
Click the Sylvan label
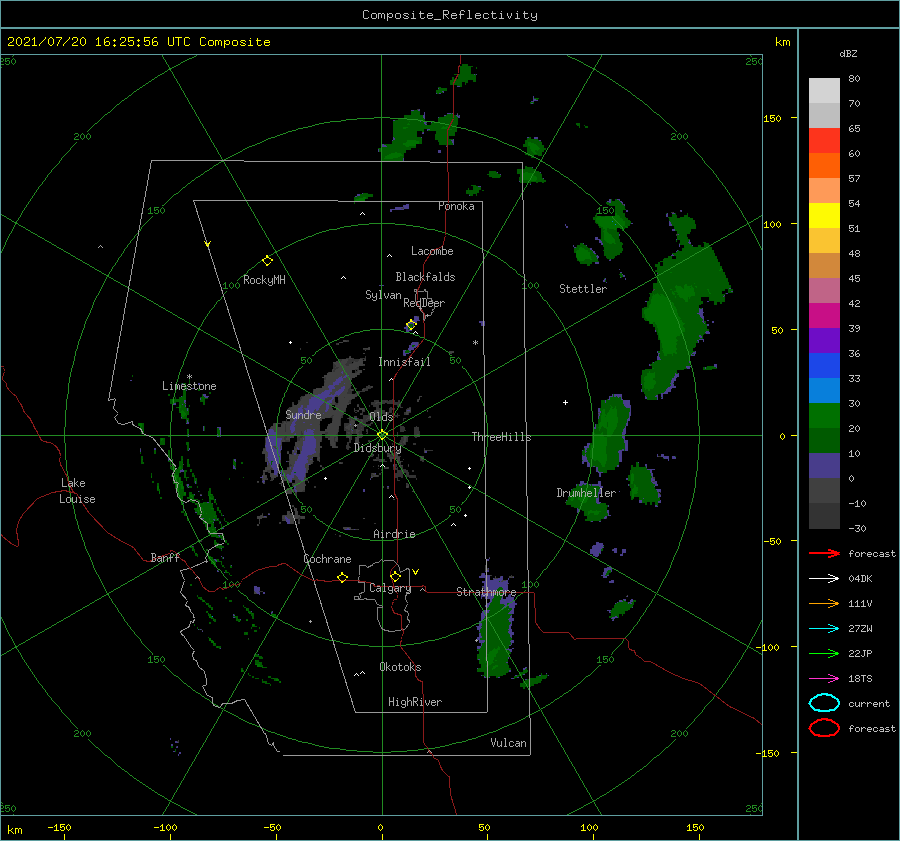pyautogui.click(x=383, y=295)
